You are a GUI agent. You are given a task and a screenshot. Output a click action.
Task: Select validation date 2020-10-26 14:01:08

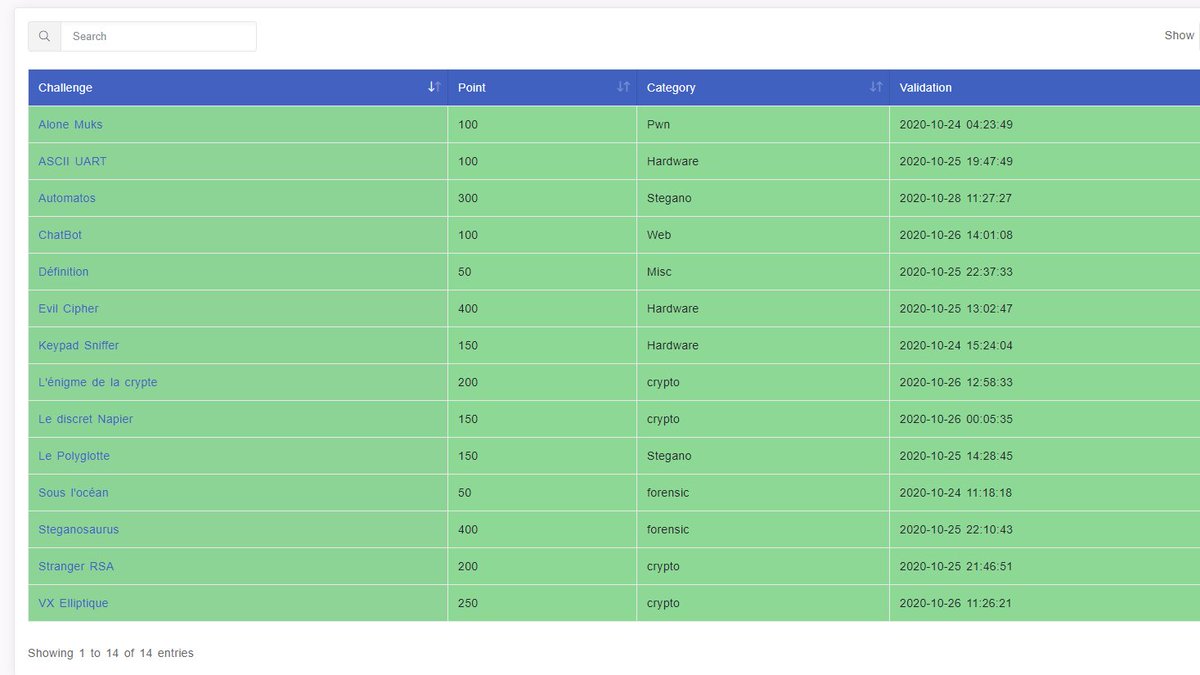pos(956,236)
